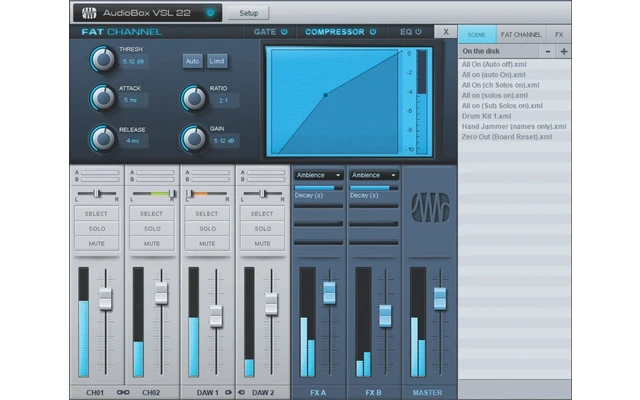The width and height of the screenshot is (640, 400).
Task: Solo the DAW 1 channel
Action: [207, 229]
